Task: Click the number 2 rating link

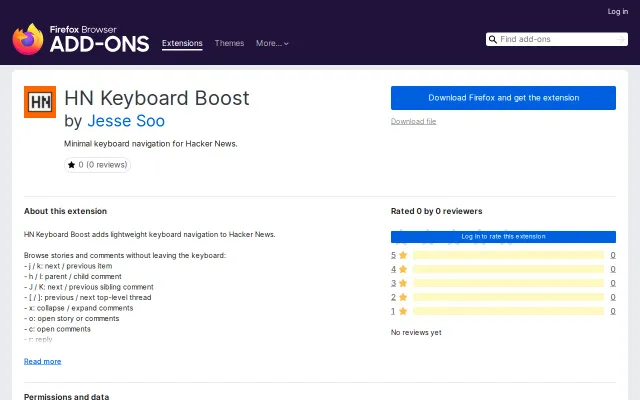Action: 393,297
